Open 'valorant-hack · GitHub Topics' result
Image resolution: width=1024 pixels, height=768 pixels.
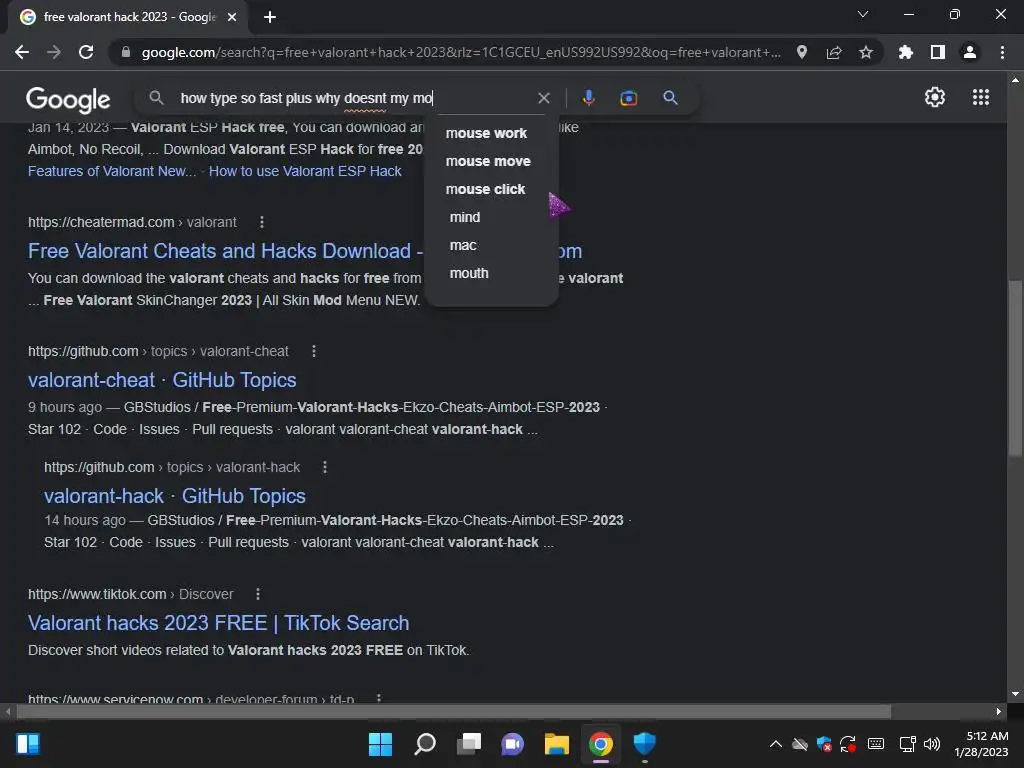pyautogui.click(x=175, y=496)
